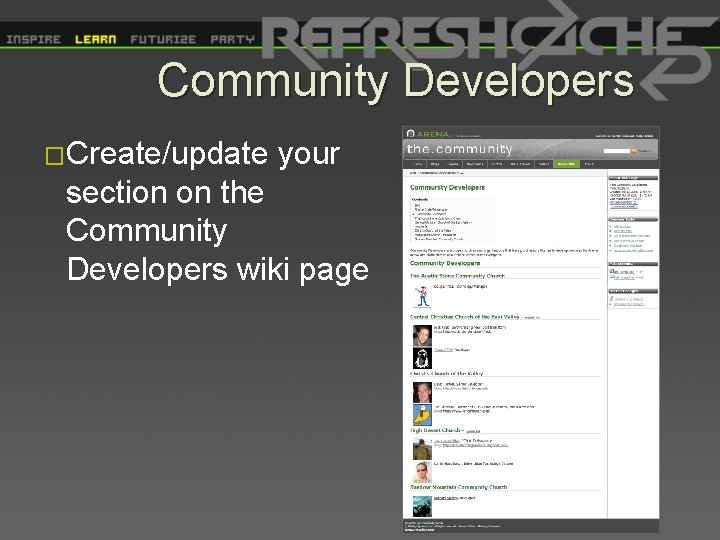Viewport: 720px width, 540px height.
Task: Click Christ's Church of the Valley heading
Action: (446, 373)
